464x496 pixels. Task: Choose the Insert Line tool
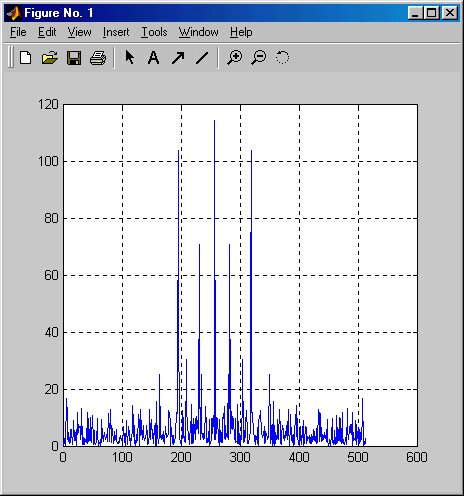[x=202, y=58]
